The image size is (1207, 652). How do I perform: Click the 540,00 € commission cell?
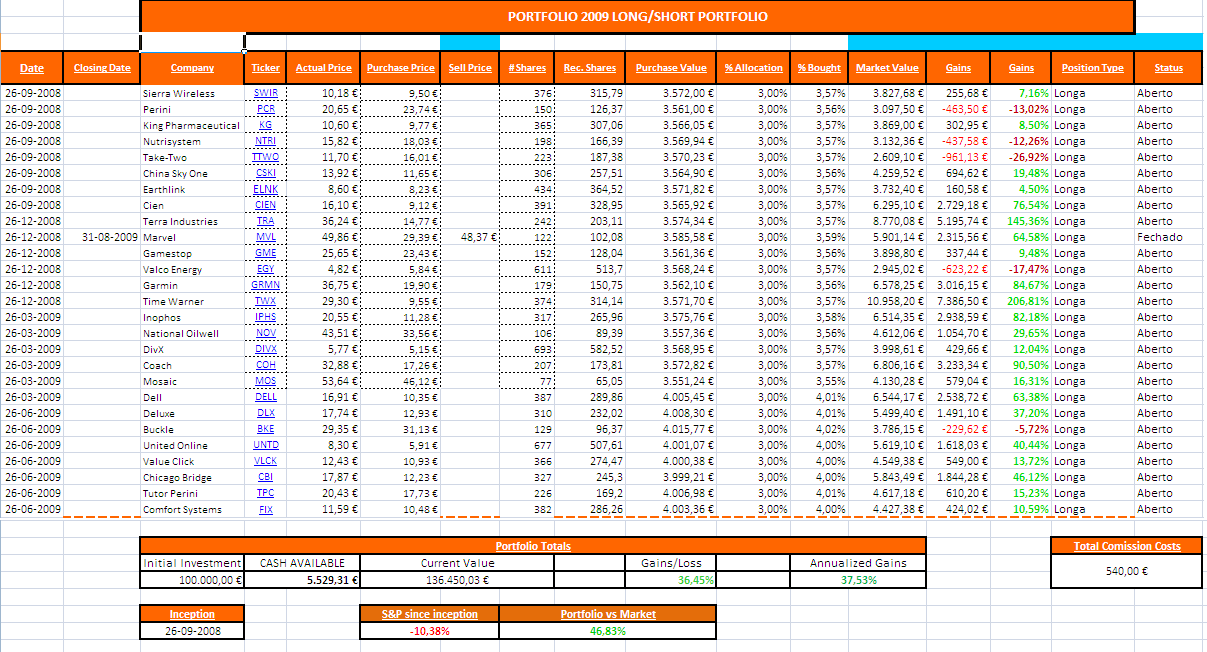click(1126, 571)
